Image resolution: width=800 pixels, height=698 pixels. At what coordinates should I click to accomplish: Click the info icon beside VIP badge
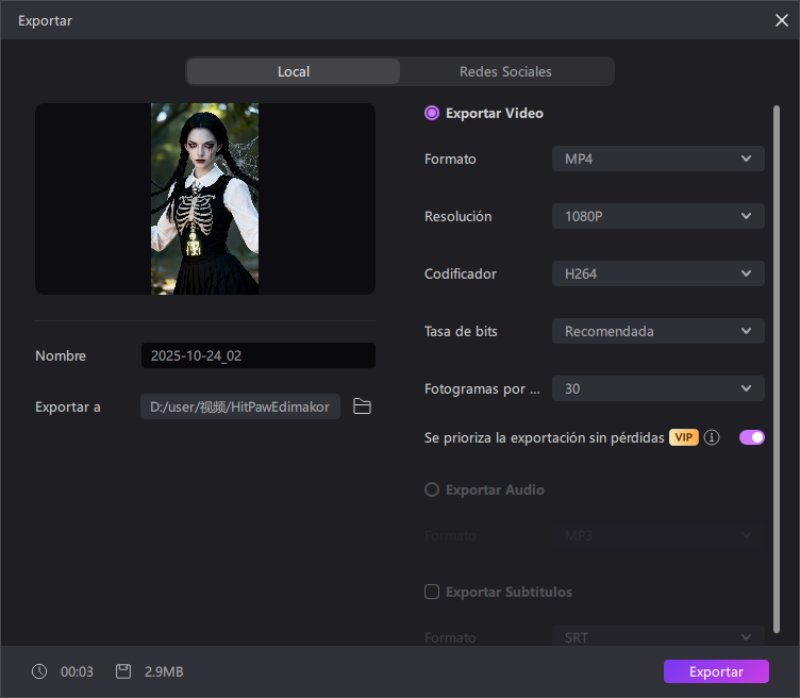click(x=712, y=437)
